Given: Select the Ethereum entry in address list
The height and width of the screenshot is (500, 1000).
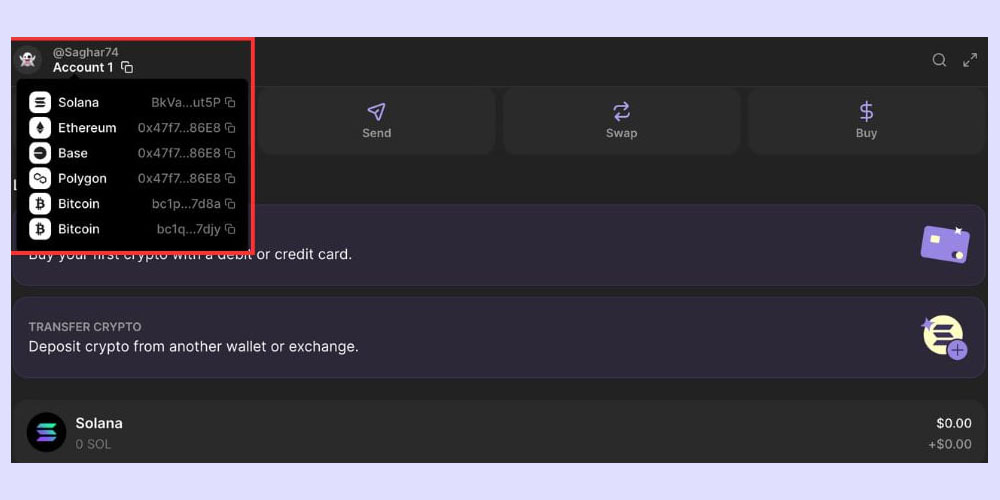Looking at the screenshot, I should pos(86,128).
